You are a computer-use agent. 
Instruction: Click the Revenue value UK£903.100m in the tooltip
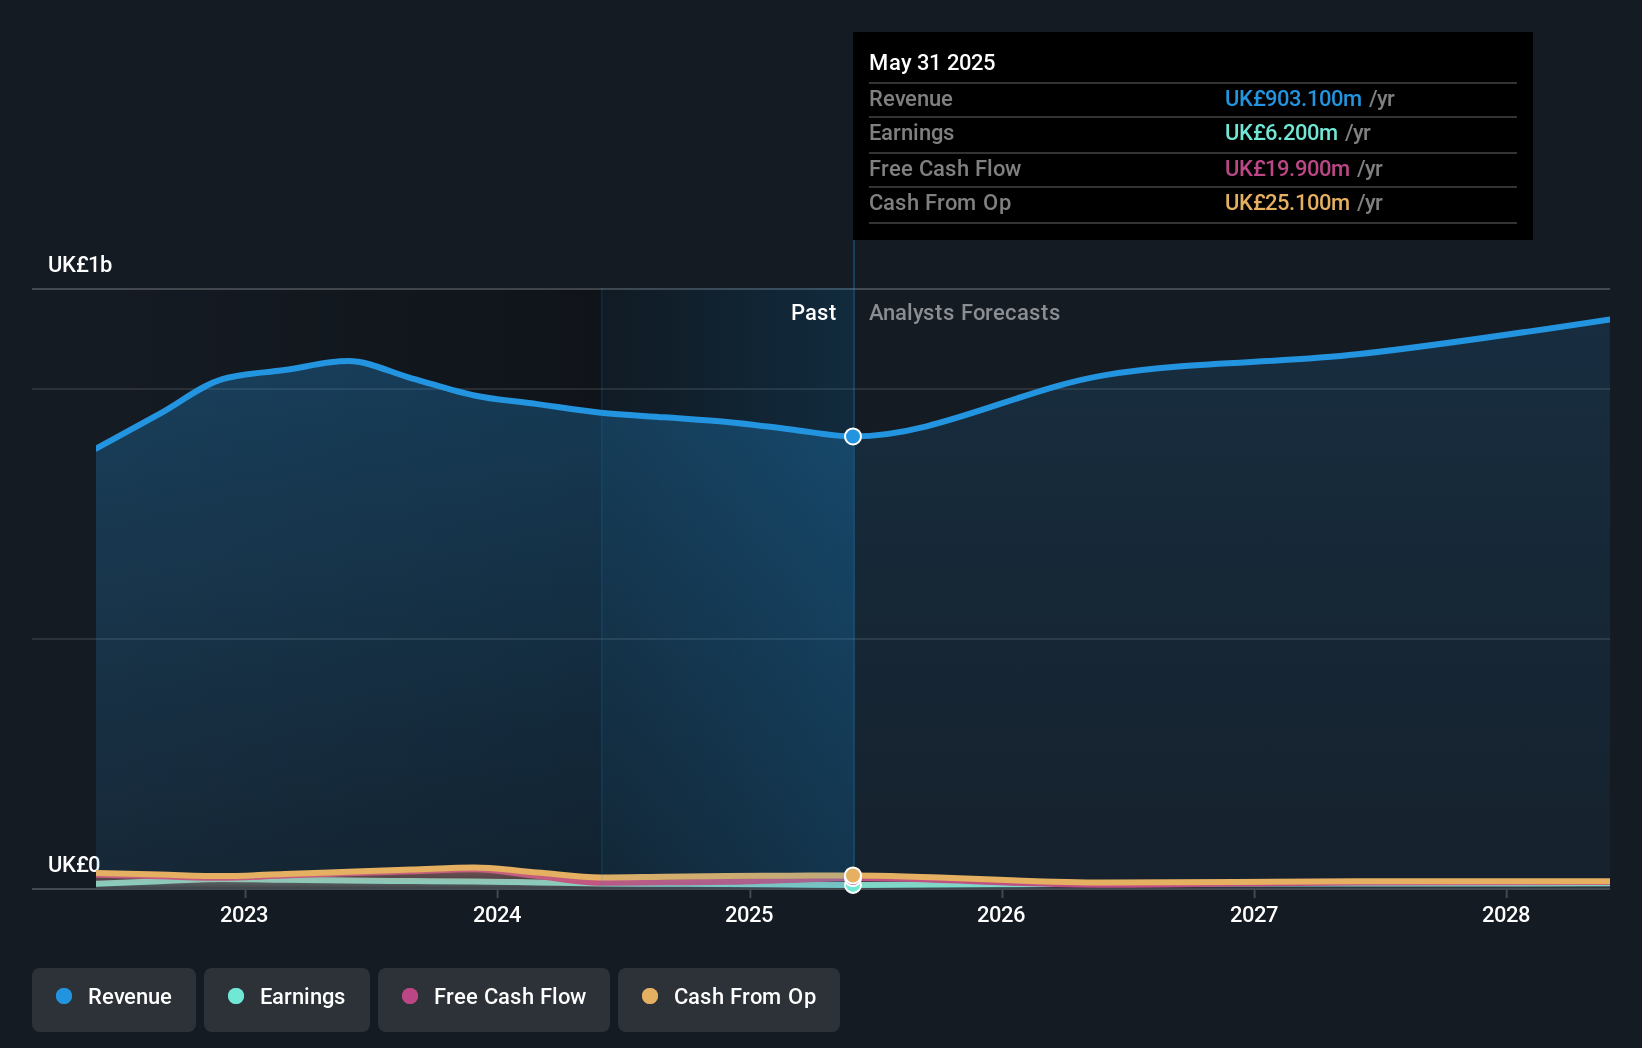point(1293,98)
